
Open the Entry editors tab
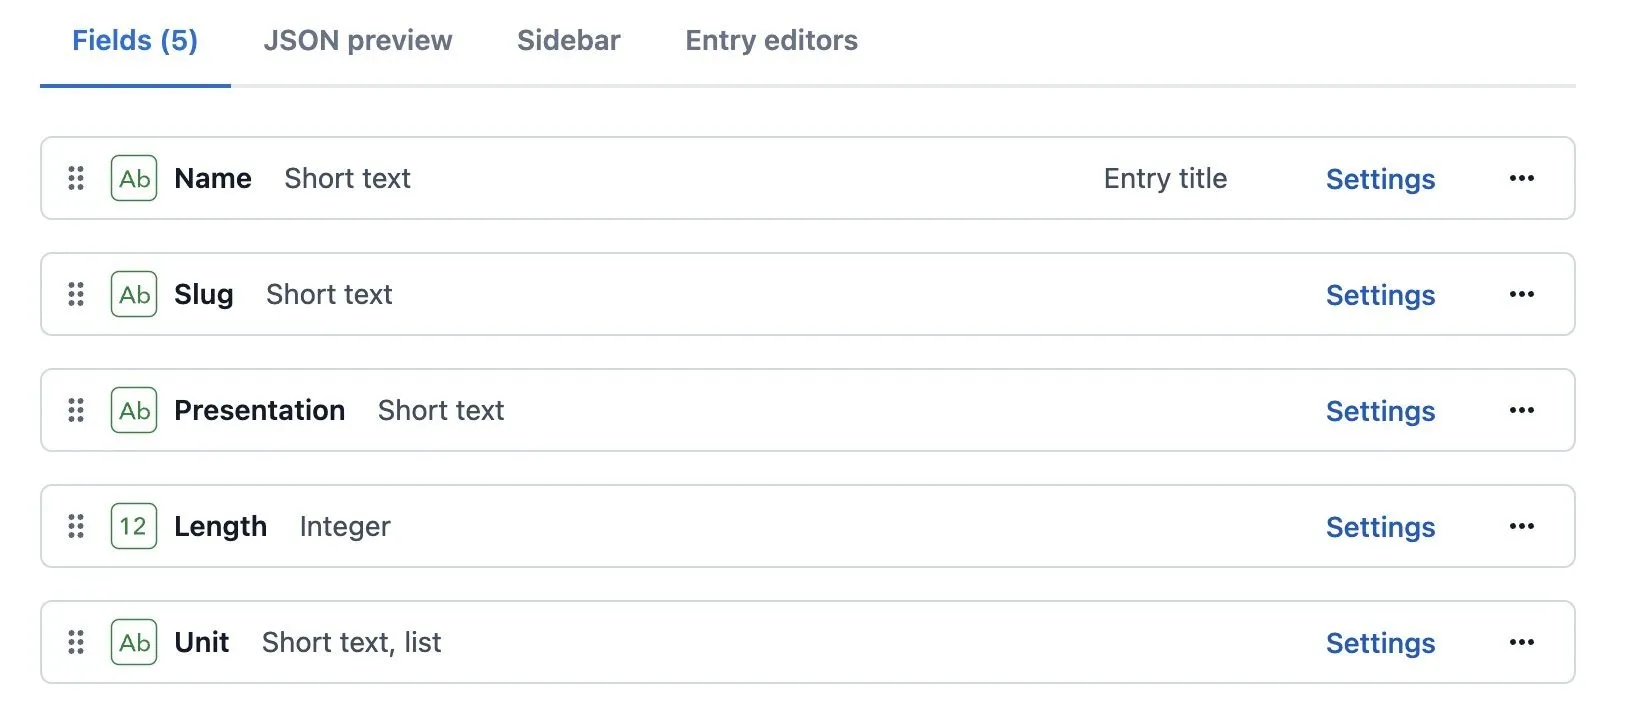point(772,41)
